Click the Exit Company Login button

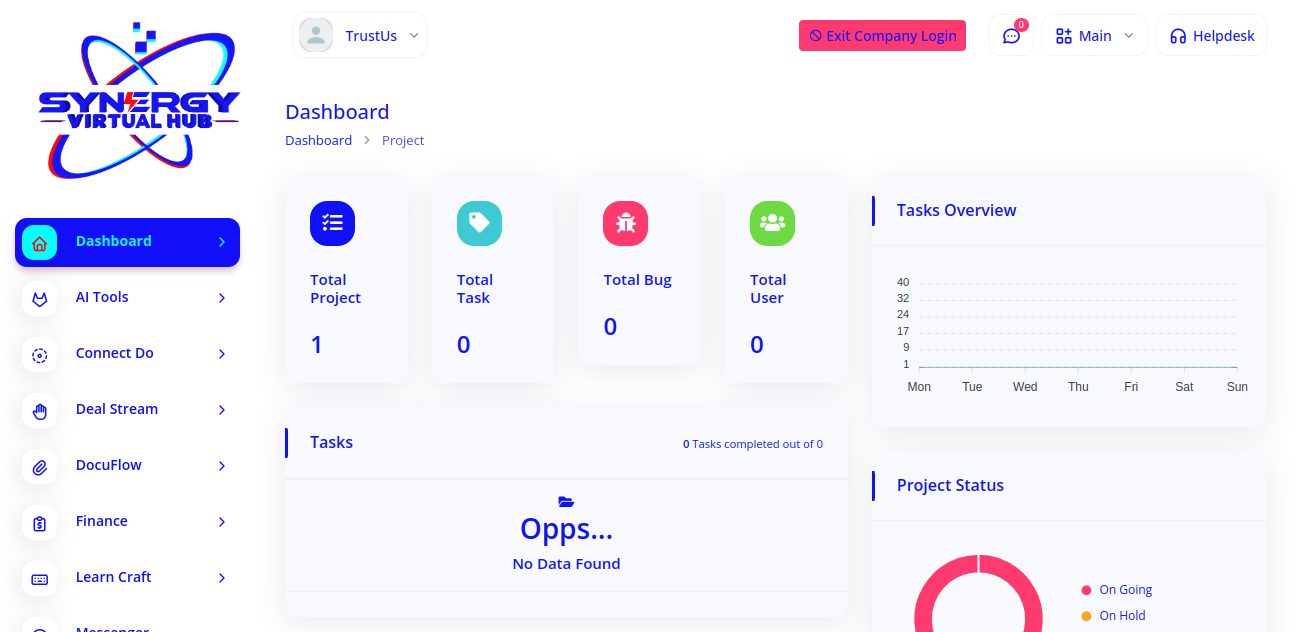[882, 36]
